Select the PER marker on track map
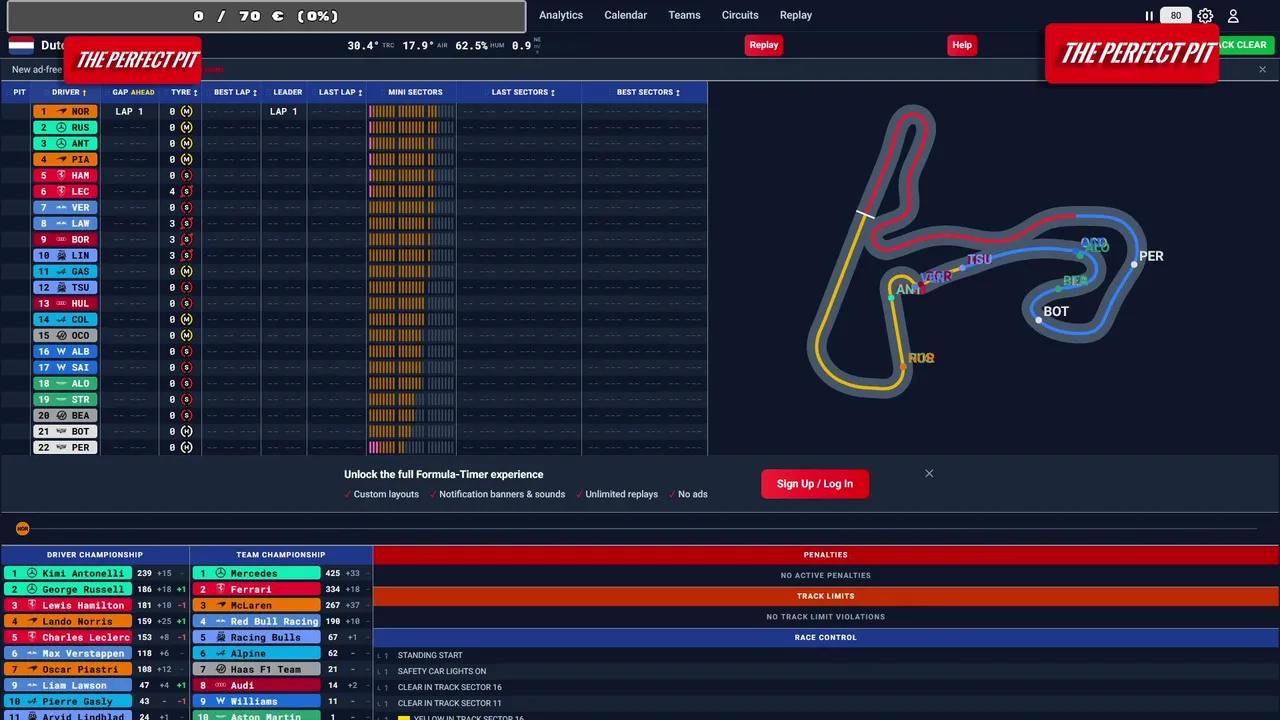This screenshot has width=1280, height=720. [1150, 256]
